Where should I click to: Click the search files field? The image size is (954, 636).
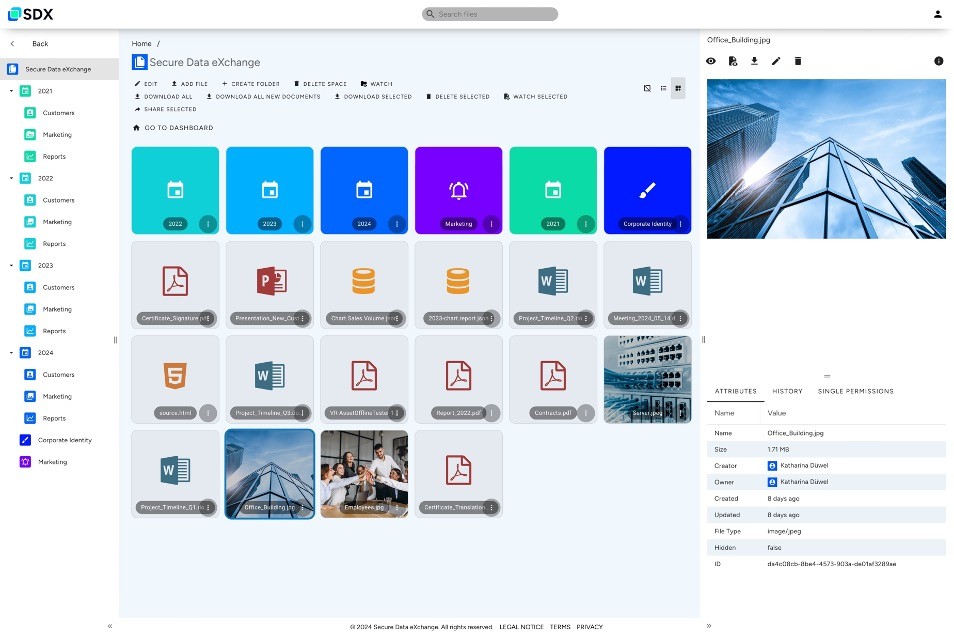point(490,14)
